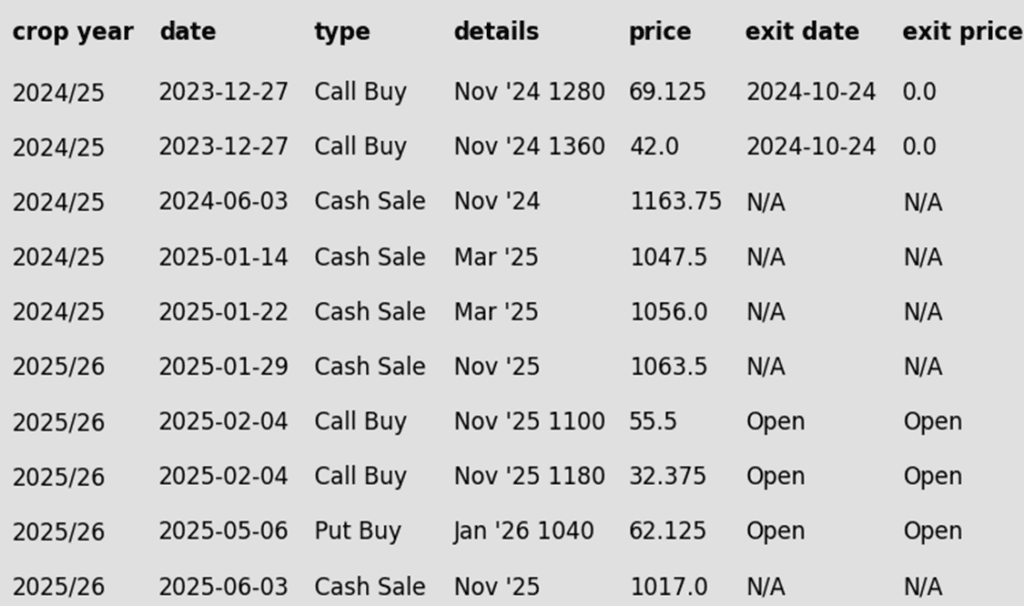The image size is (1024, 606).
Task: Click the 'crop year' column header
Action: point(72,32)
